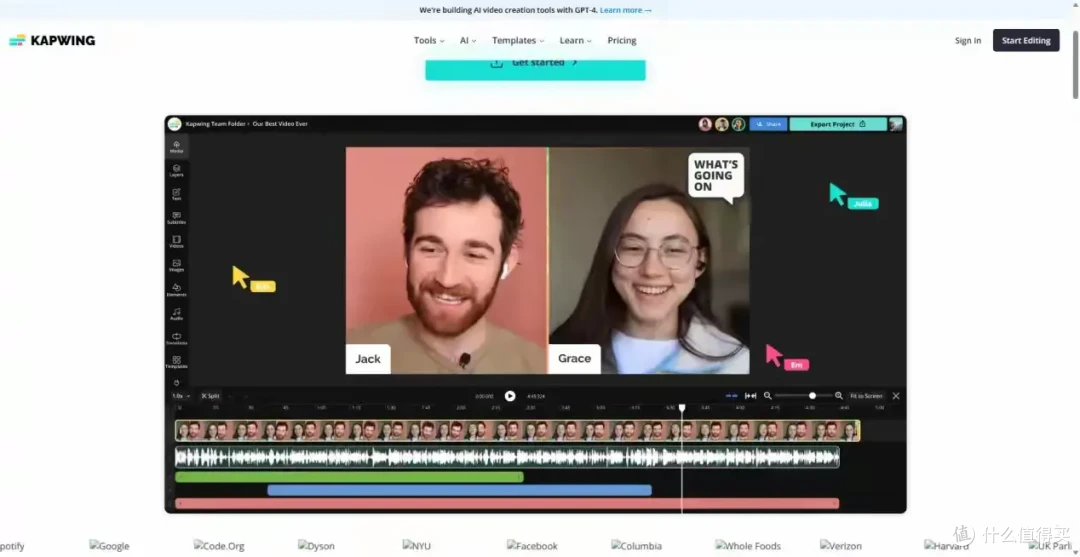Click the Split scissors tool
Viewport: 1080px width, 557px height.
[x=210, y=396]
